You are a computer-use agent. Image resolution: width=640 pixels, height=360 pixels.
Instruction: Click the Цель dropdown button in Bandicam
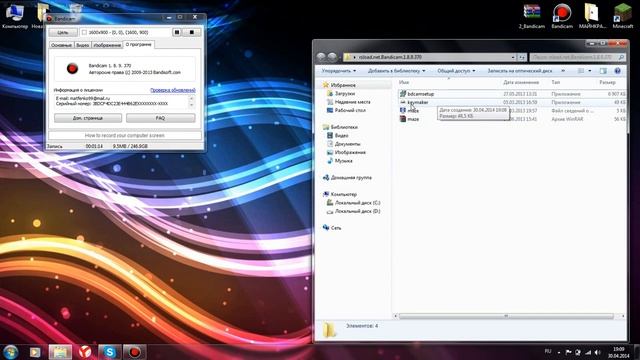point(63,32)
